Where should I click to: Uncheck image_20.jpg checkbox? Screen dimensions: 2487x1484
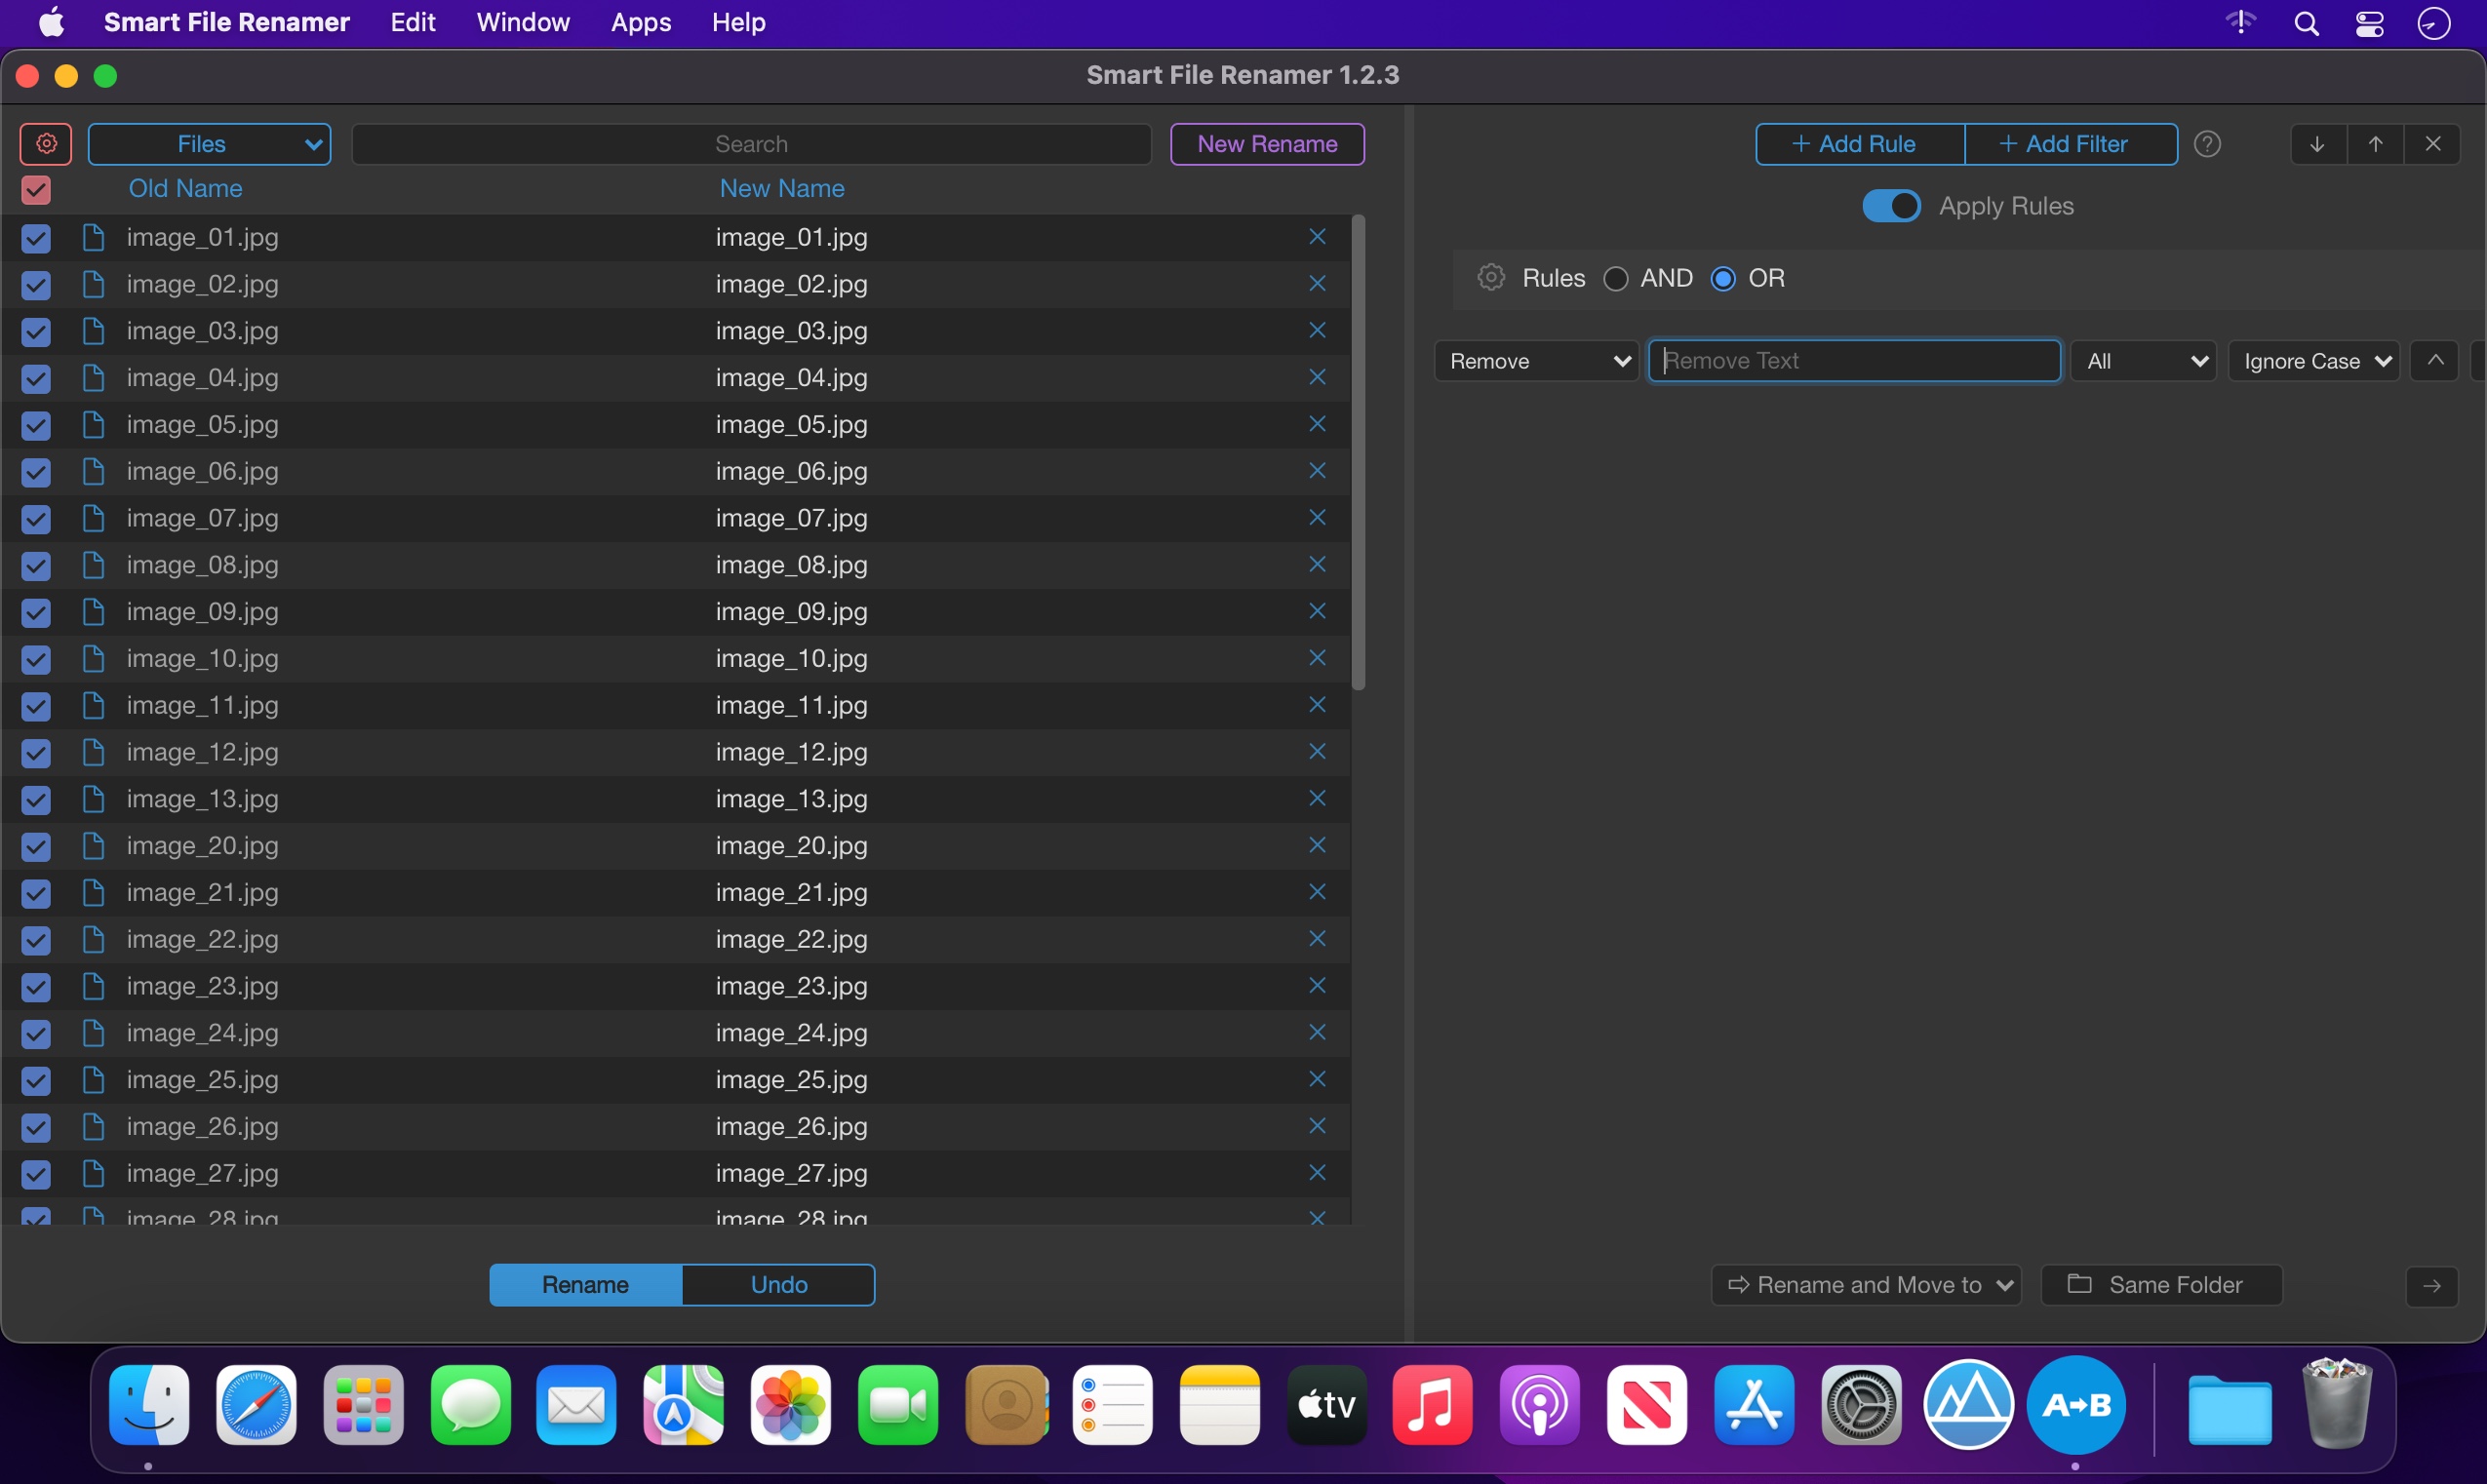point(36,846)
